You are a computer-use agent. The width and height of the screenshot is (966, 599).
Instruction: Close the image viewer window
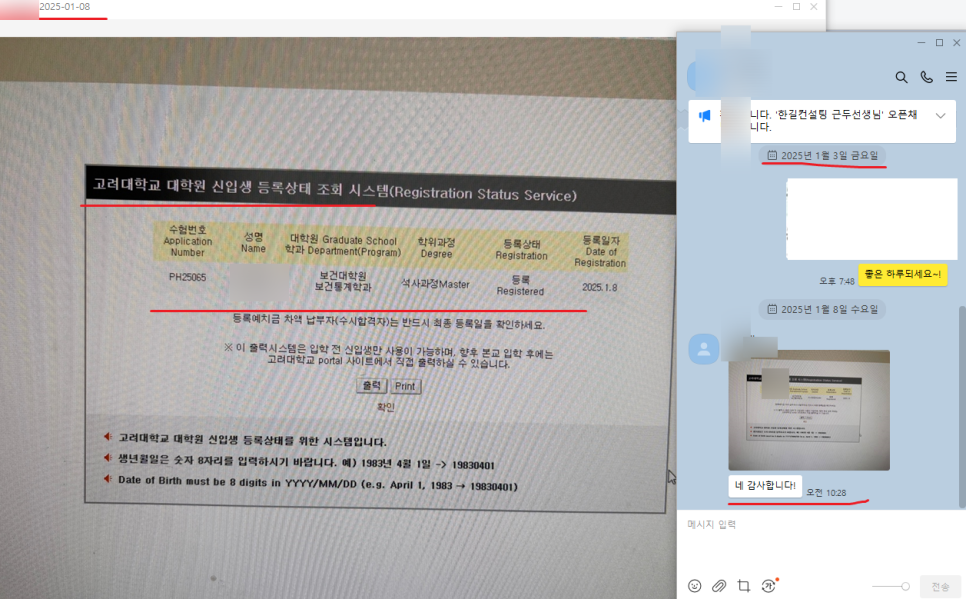[814, 7]
